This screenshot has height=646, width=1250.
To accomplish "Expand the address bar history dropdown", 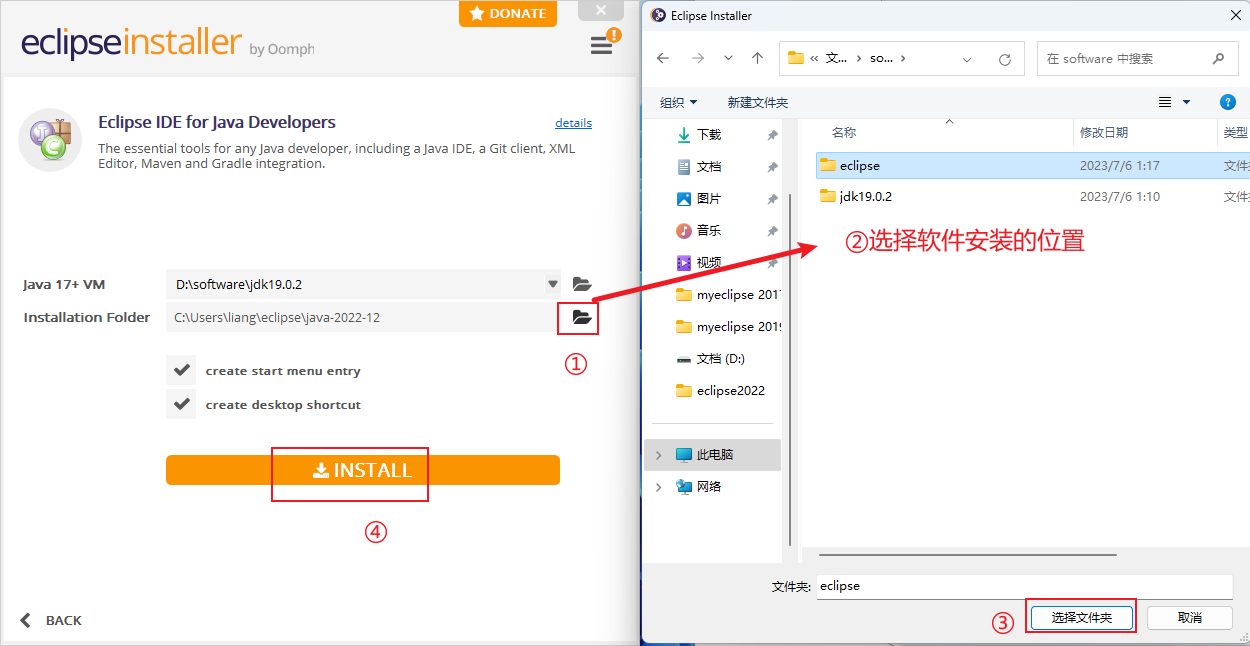I will (x=967, y=59).
